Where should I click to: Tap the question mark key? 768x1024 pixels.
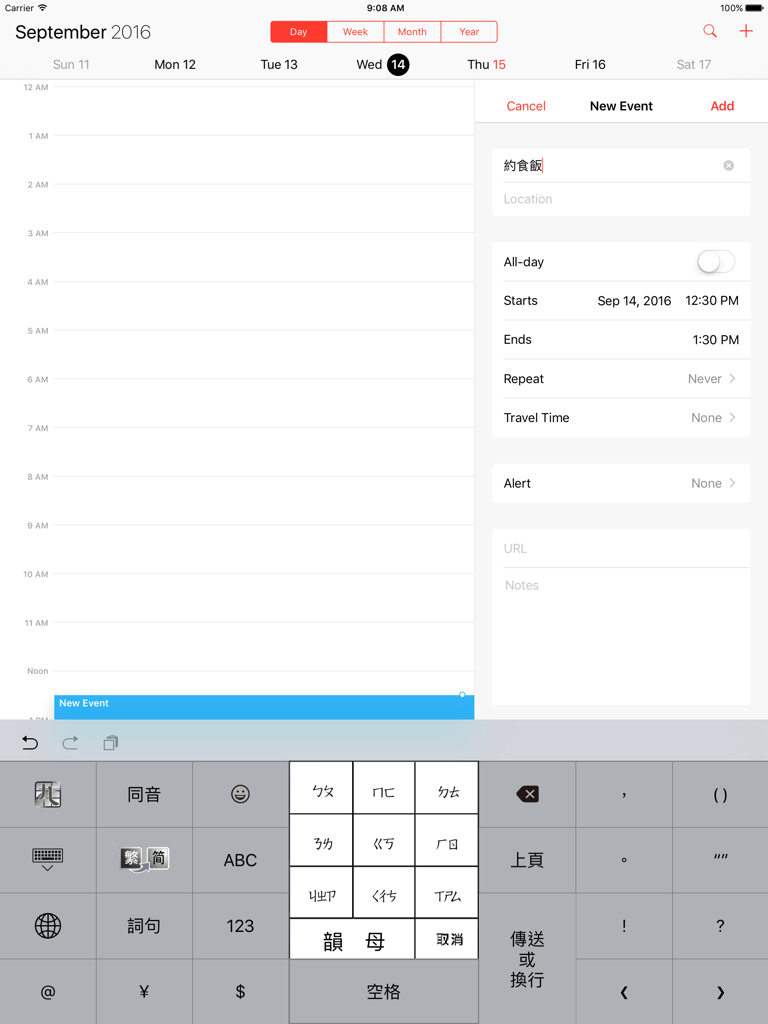point(720,925)
